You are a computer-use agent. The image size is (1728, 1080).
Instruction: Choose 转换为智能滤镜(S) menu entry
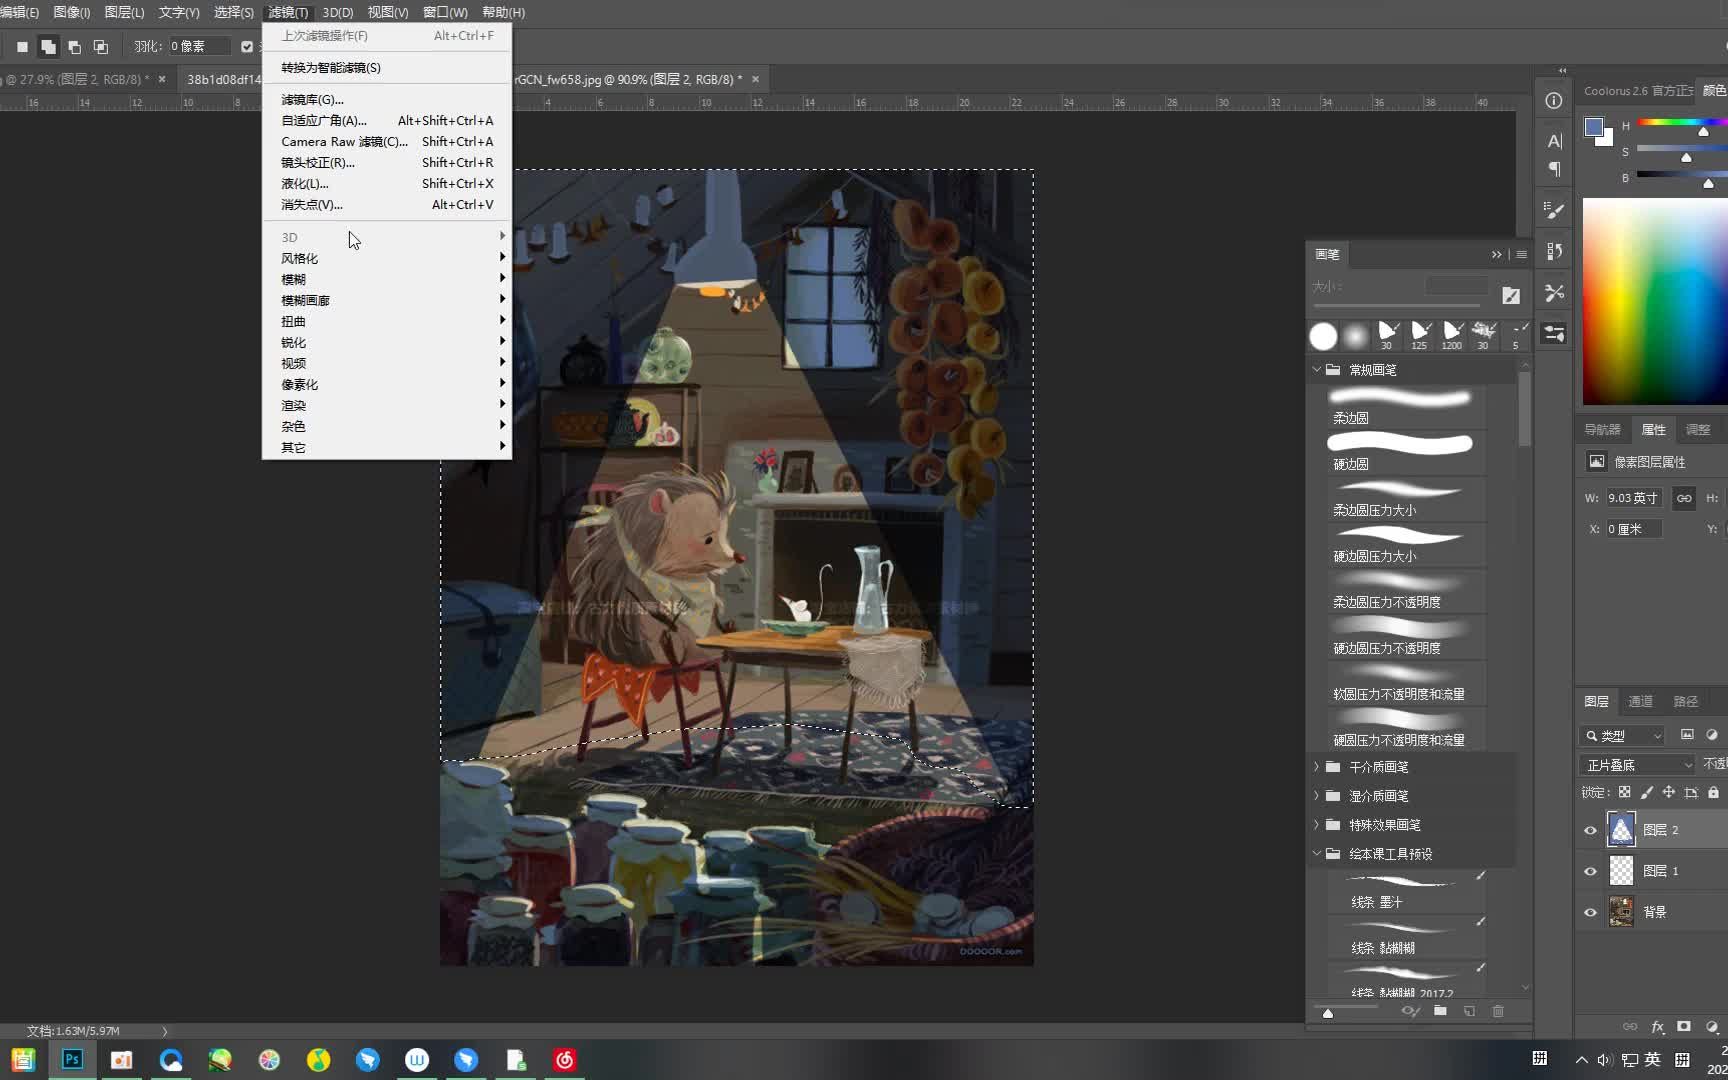(386, 67)
